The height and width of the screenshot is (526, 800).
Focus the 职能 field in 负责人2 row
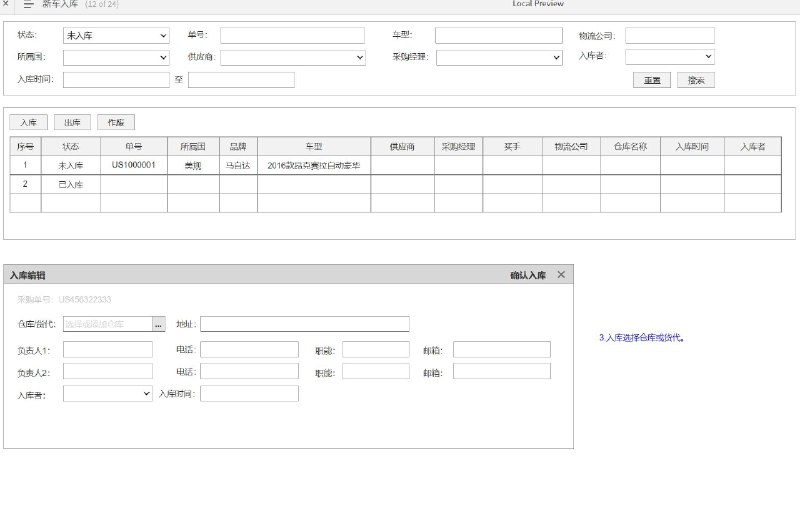tap(376, 371)
